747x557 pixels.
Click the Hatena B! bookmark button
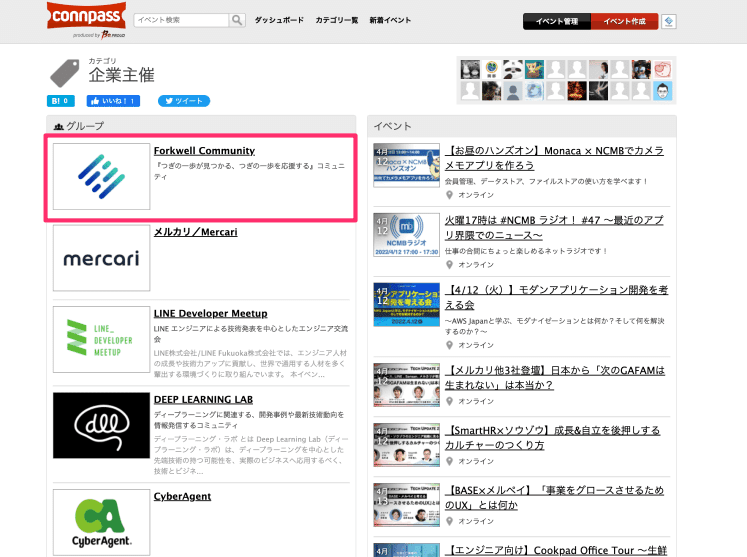click(x=61, y=101)
